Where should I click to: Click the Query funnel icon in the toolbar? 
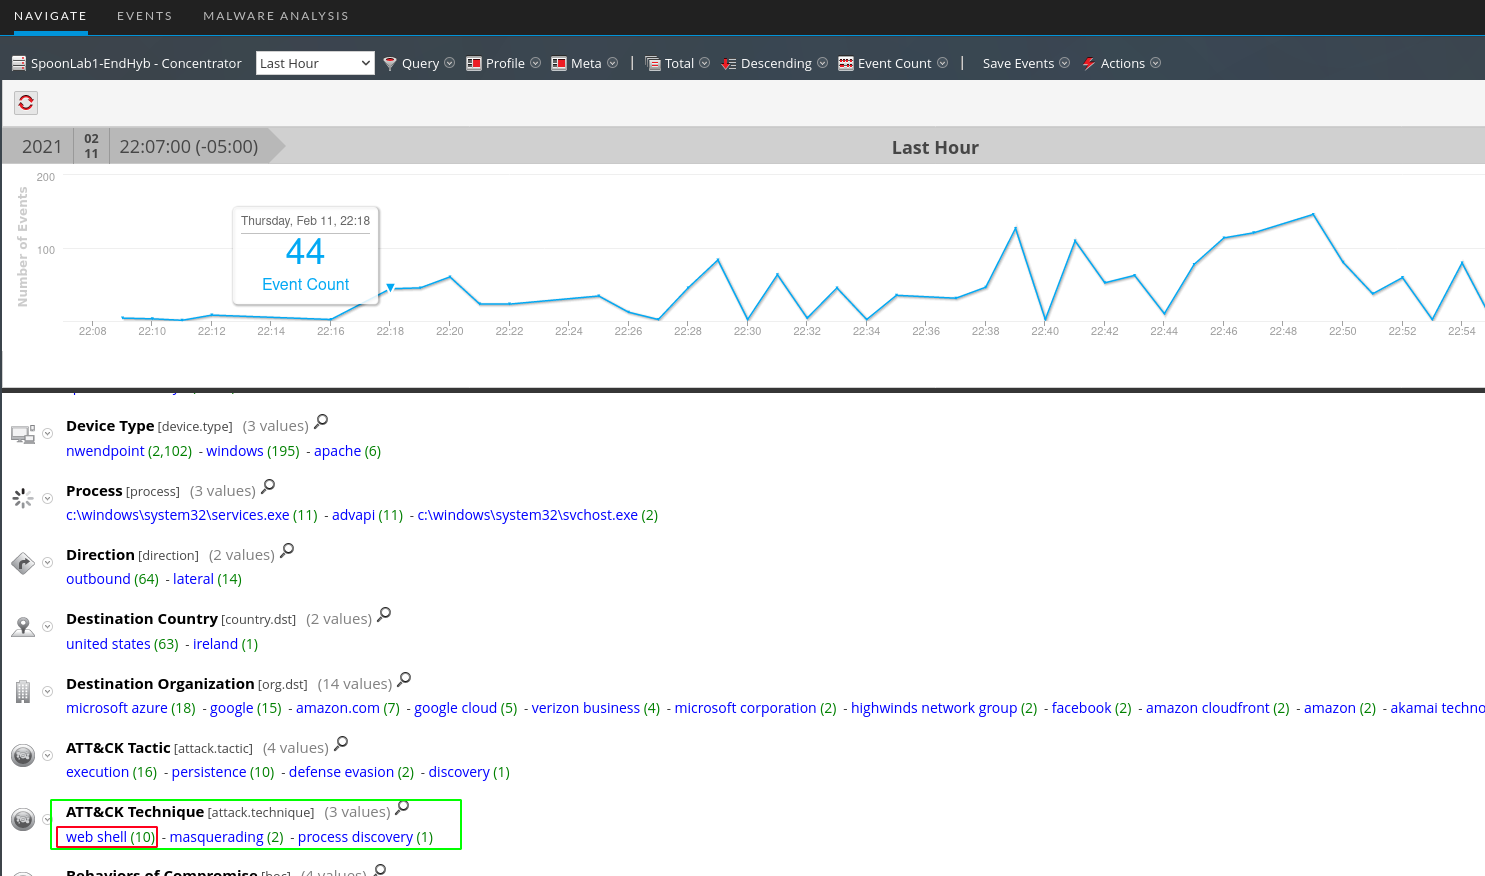click(x=390, y=63)
